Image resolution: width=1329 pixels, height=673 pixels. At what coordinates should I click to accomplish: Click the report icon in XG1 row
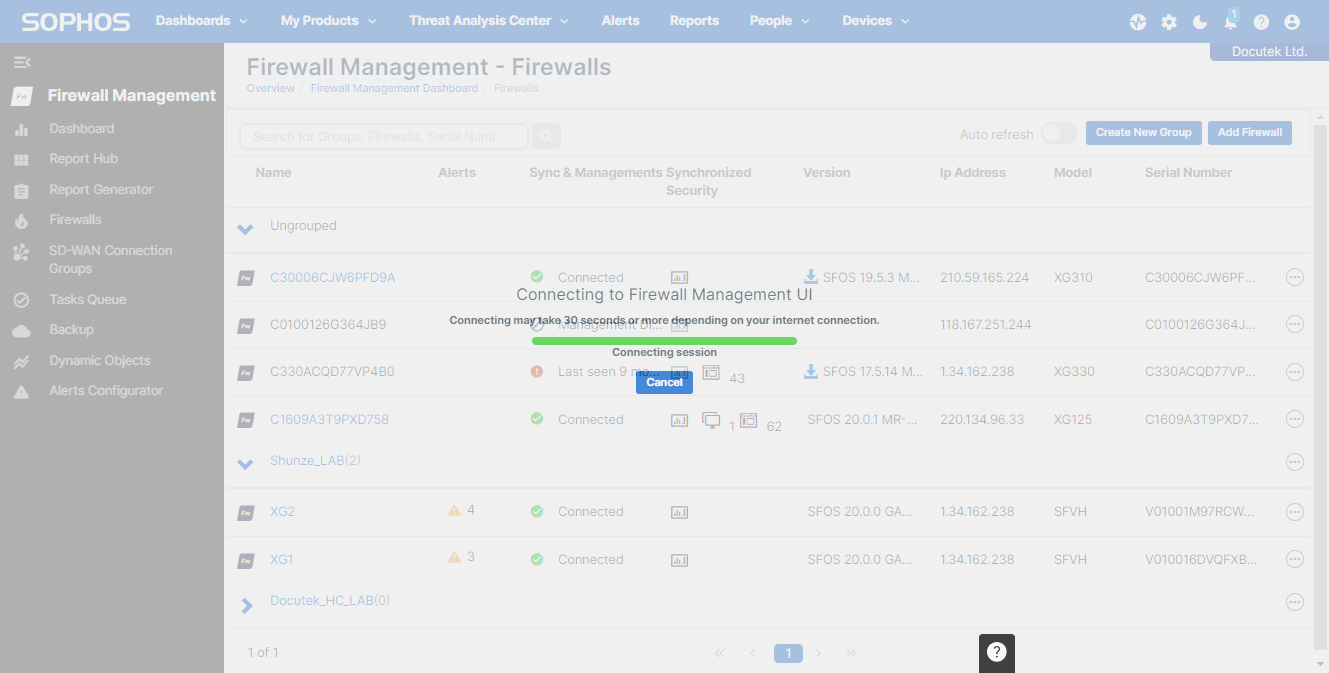point(679,560)
